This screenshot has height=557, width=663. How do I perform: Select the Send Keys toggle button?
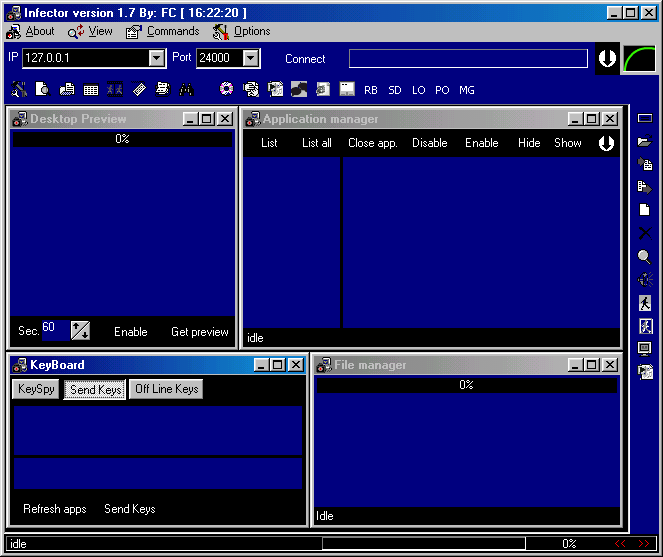click(96, 389)
